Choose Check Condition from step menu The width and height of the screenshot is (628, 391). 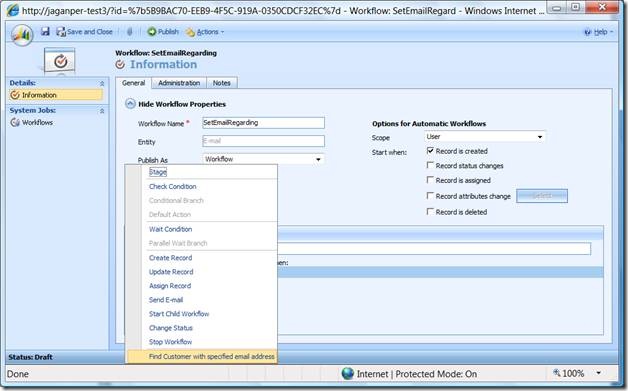[x=173, y=186]
